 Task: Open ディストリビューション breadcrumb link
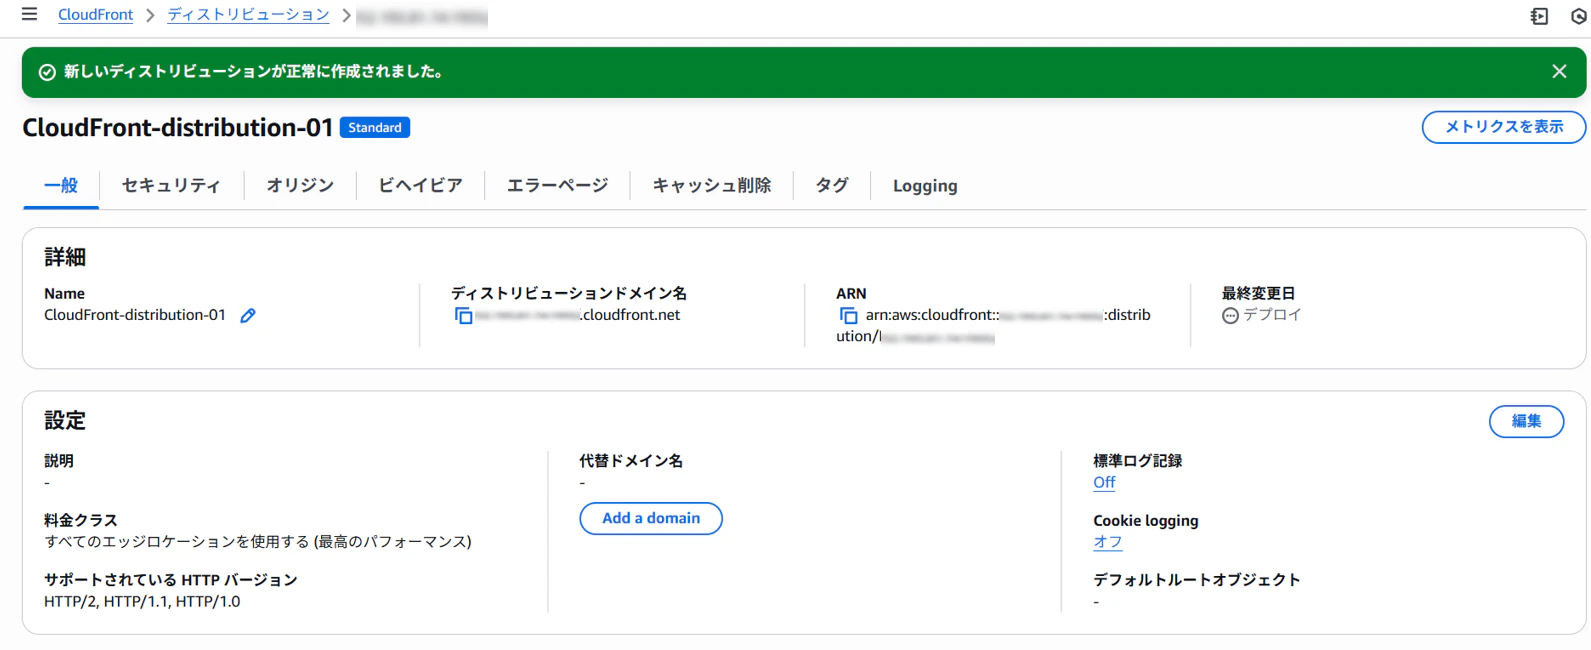(248, 15)
